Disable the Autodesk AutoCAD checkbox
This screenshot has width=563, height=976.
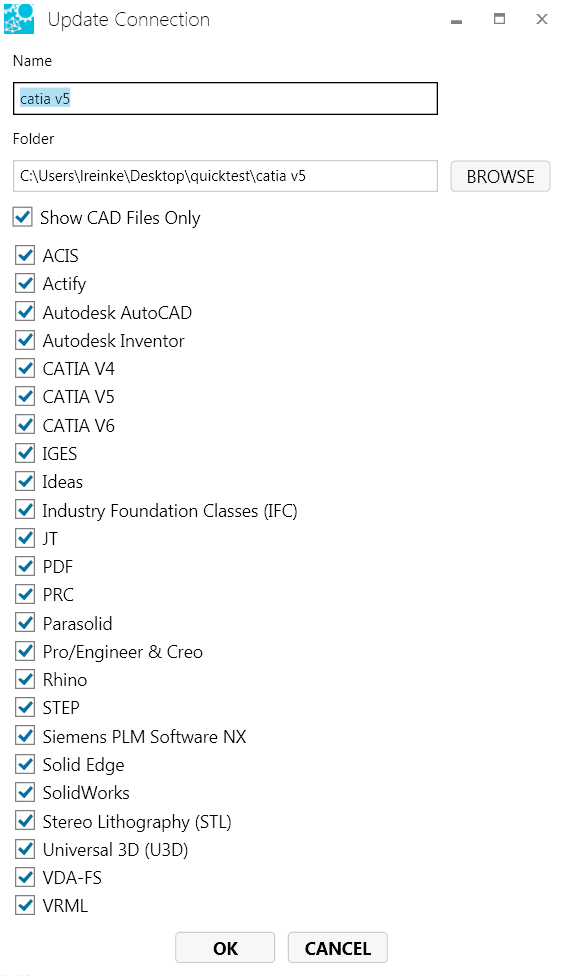(25, 312)
